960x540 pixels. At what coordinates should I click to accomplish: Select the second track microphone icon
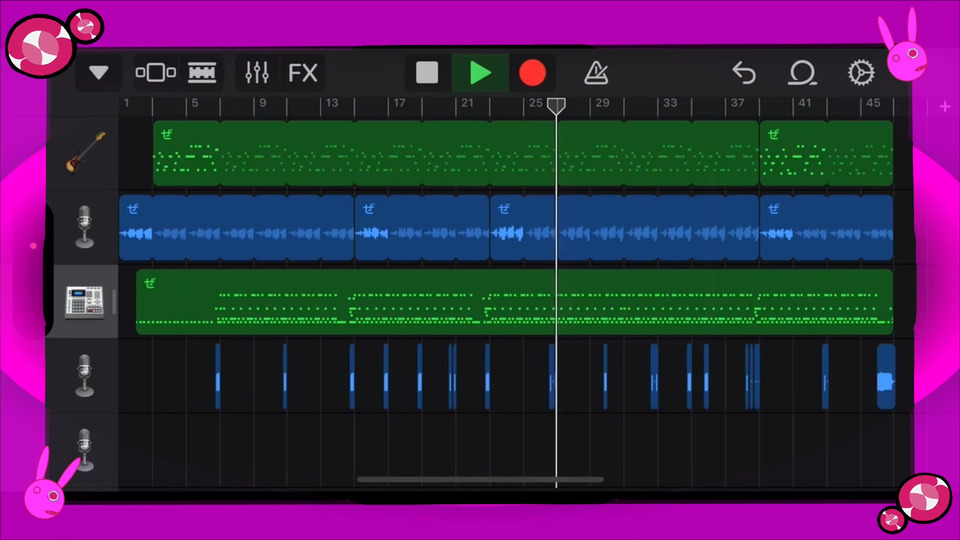[84, 227]
